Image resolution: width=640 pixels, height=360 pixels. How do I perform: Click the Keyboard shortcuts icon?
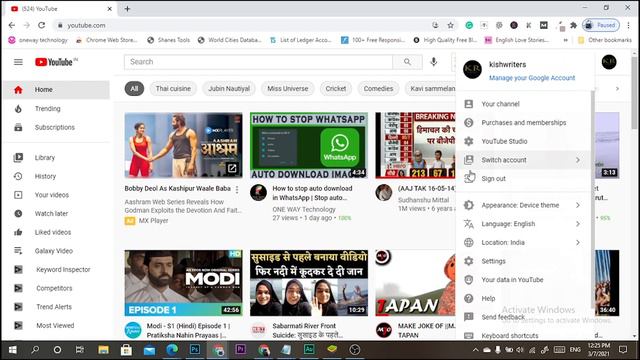click(x=469, y=336)
